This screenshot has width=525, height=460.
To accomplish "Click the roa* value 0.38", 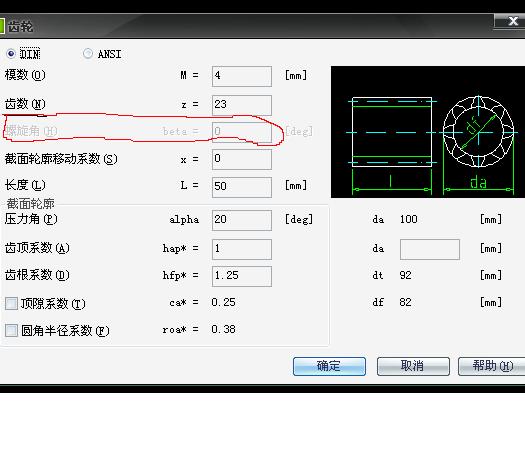I will tap(223, 329).
